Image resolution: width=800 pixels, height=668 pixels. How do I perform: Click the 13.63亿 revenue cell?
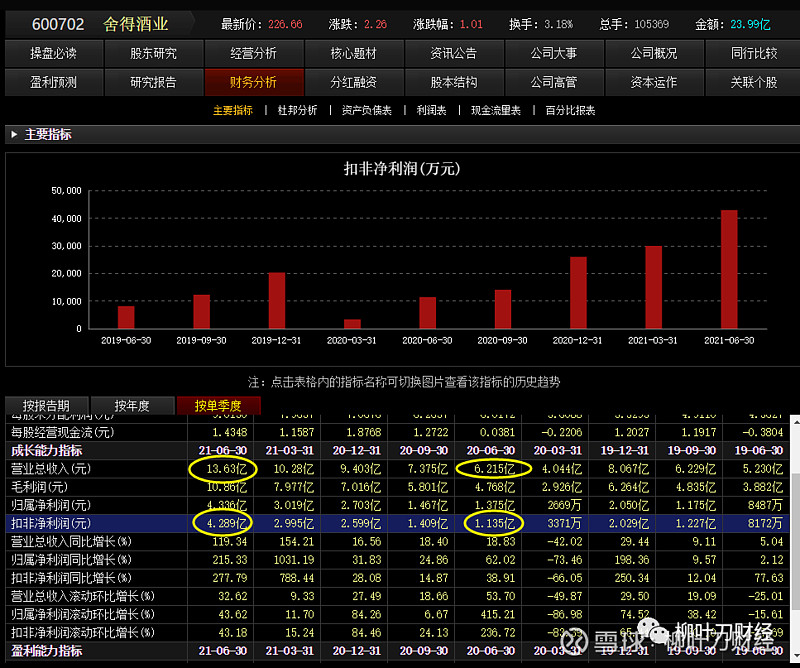227,469
